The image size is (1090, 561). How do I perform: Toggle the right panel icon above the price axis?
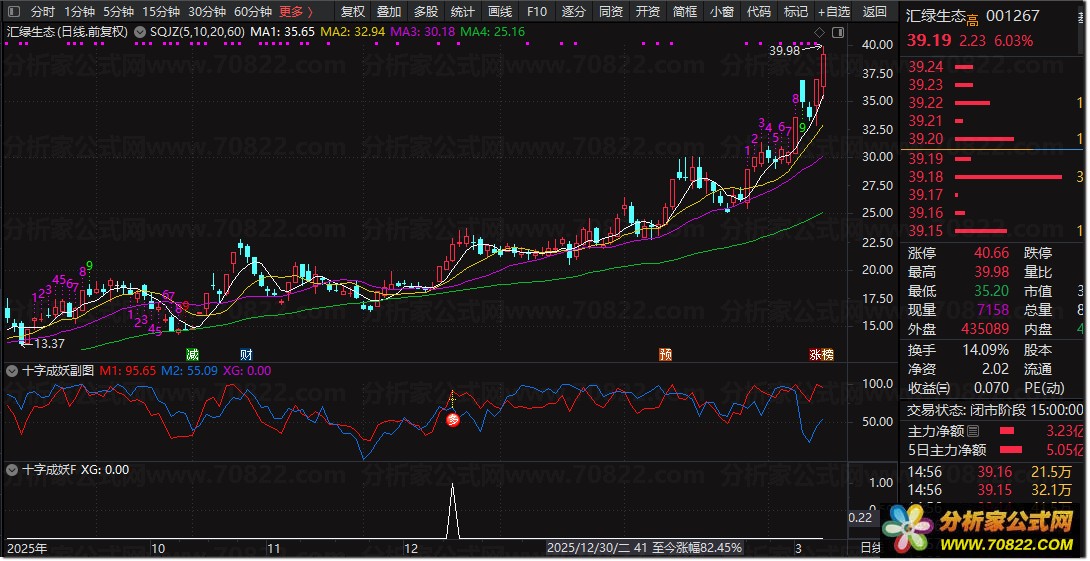click(x=837, y=32)
